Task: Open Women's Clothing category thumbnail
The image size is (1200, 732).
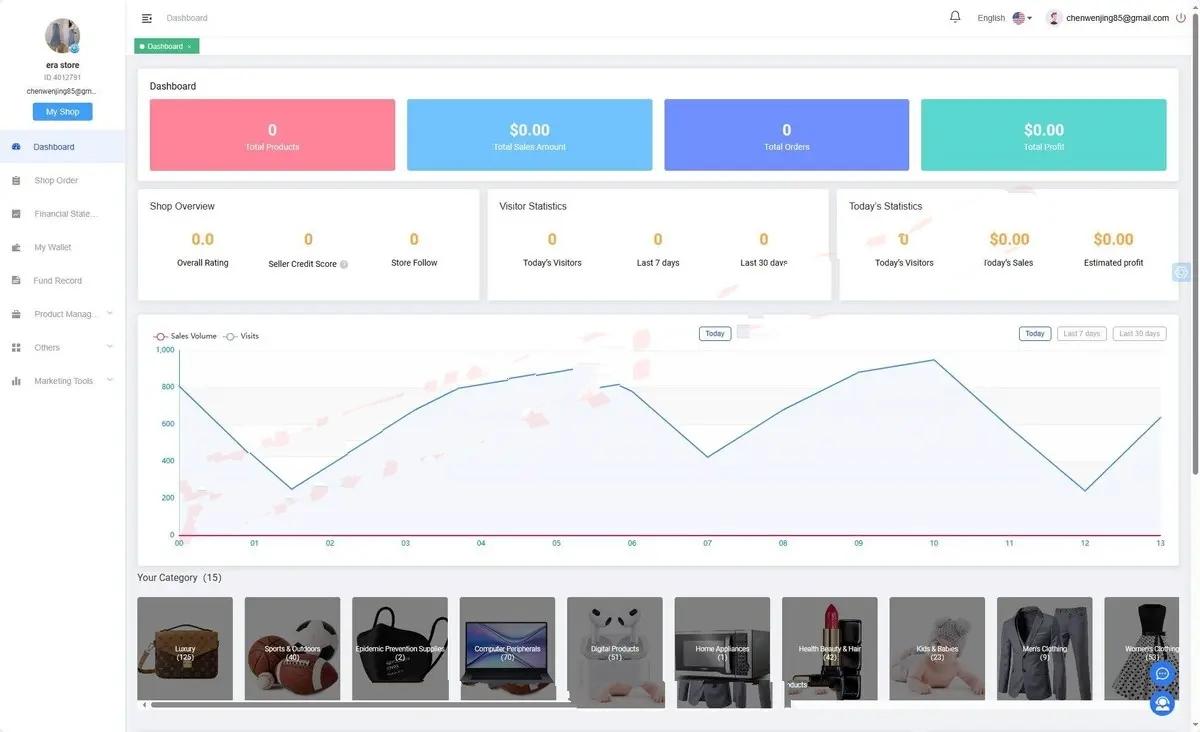Action: (1142, 648)
